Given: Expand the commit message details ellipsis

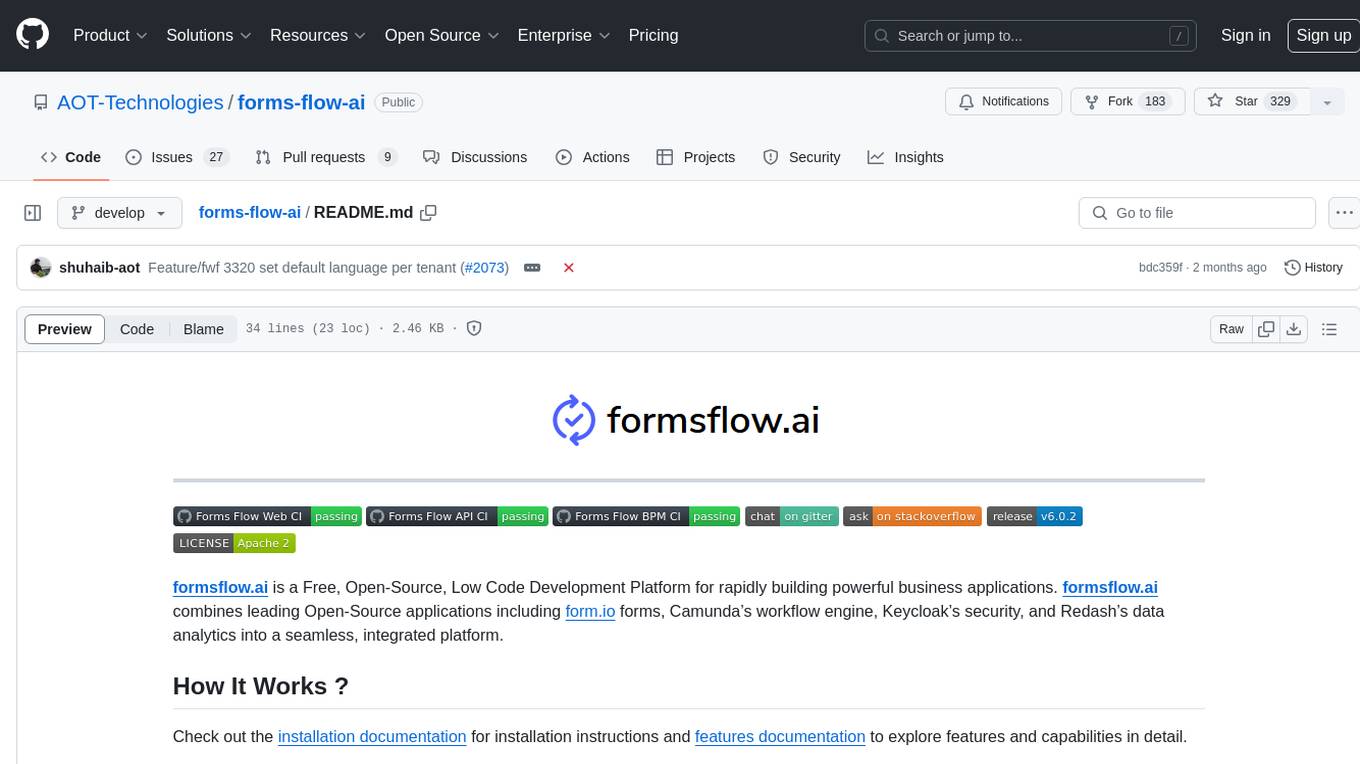Looking at the screenshot, I should [532, 268].
